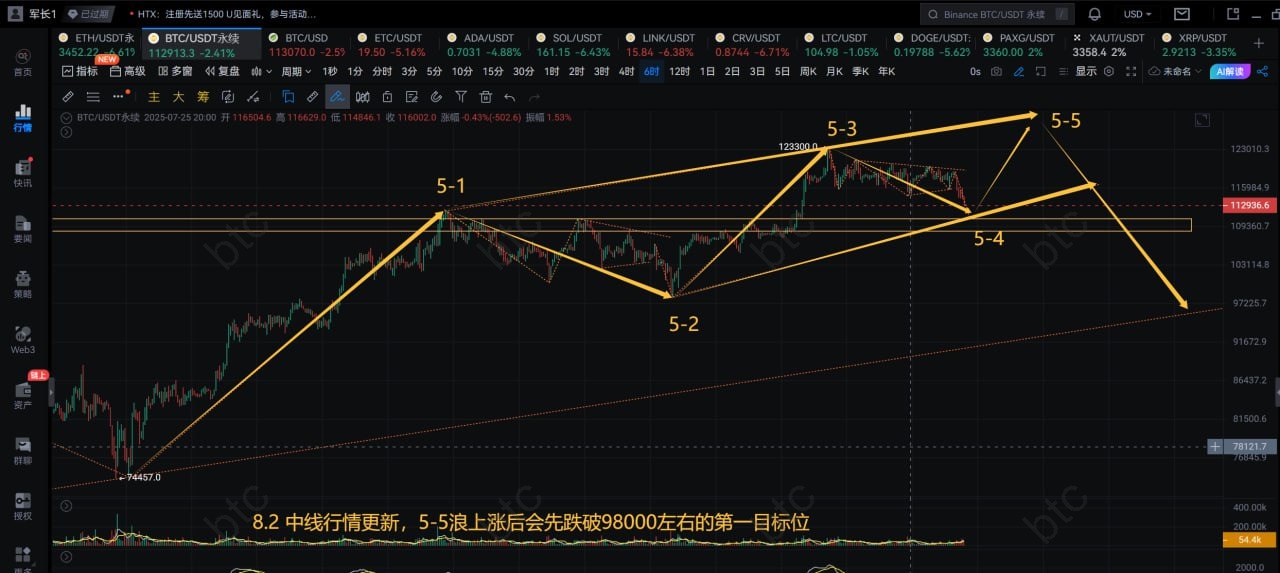Click the 主 indicator button
Screen dimensions: 1280x573
(x=154, y=96)
